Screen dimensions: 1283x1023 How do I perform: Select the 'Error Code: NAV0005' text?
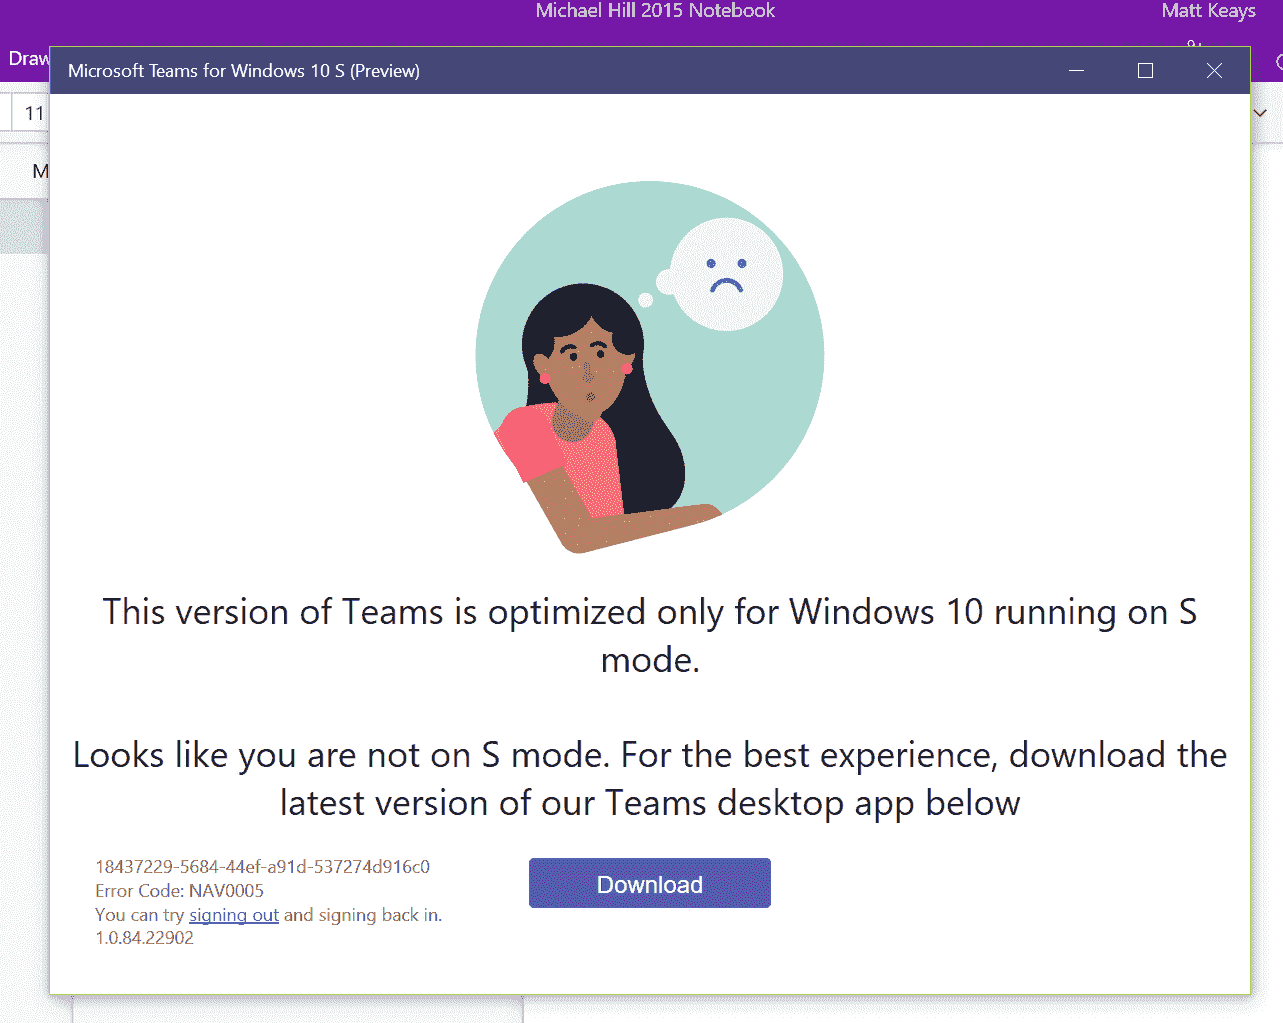coord(180,891)
